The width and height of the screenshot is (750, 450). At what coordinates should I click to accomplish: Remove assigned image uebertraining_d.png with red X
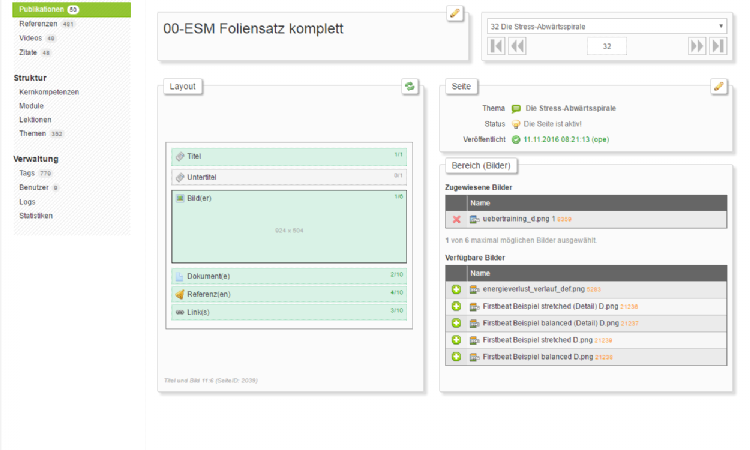click(456, 218)
